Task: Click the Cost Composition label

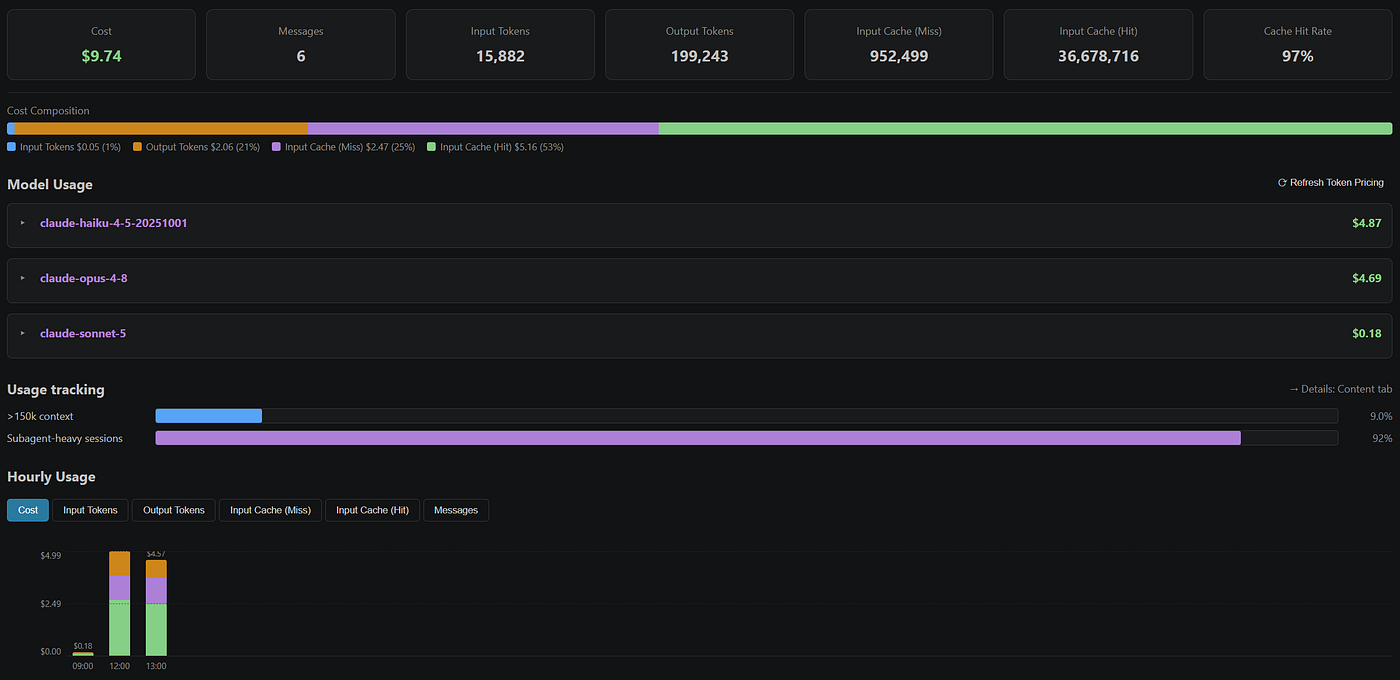Action: tap(48, 111)
